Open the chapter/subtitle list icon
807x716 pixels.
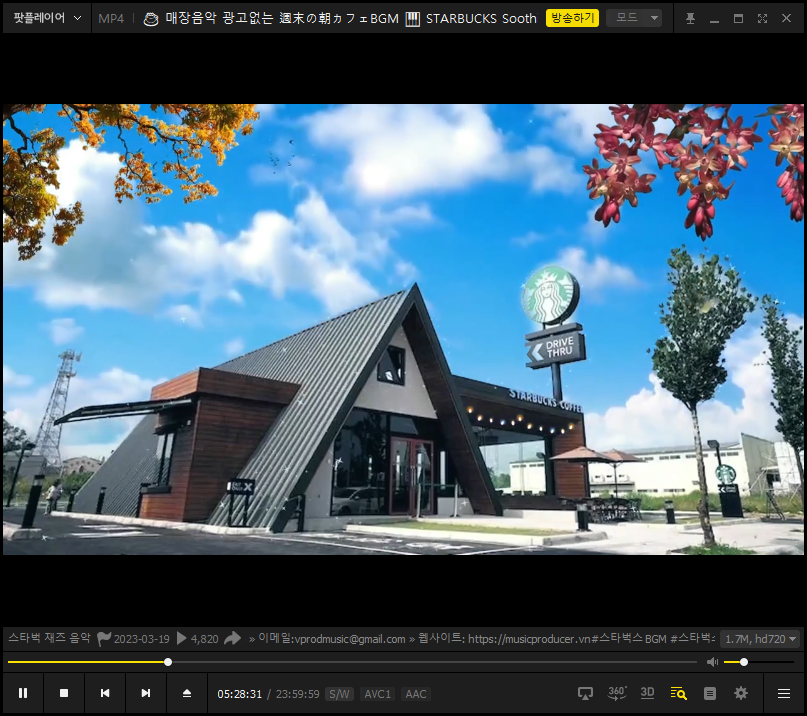(x=710, y=693)
